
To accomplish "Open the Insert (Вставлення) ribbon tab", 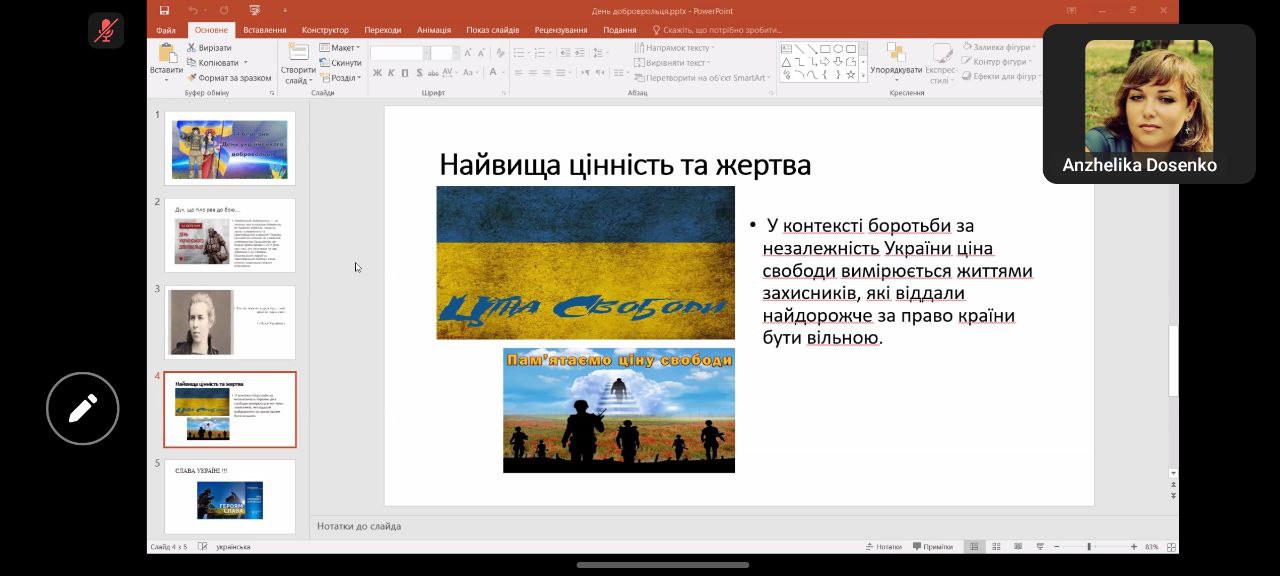I will pos(264,30).
